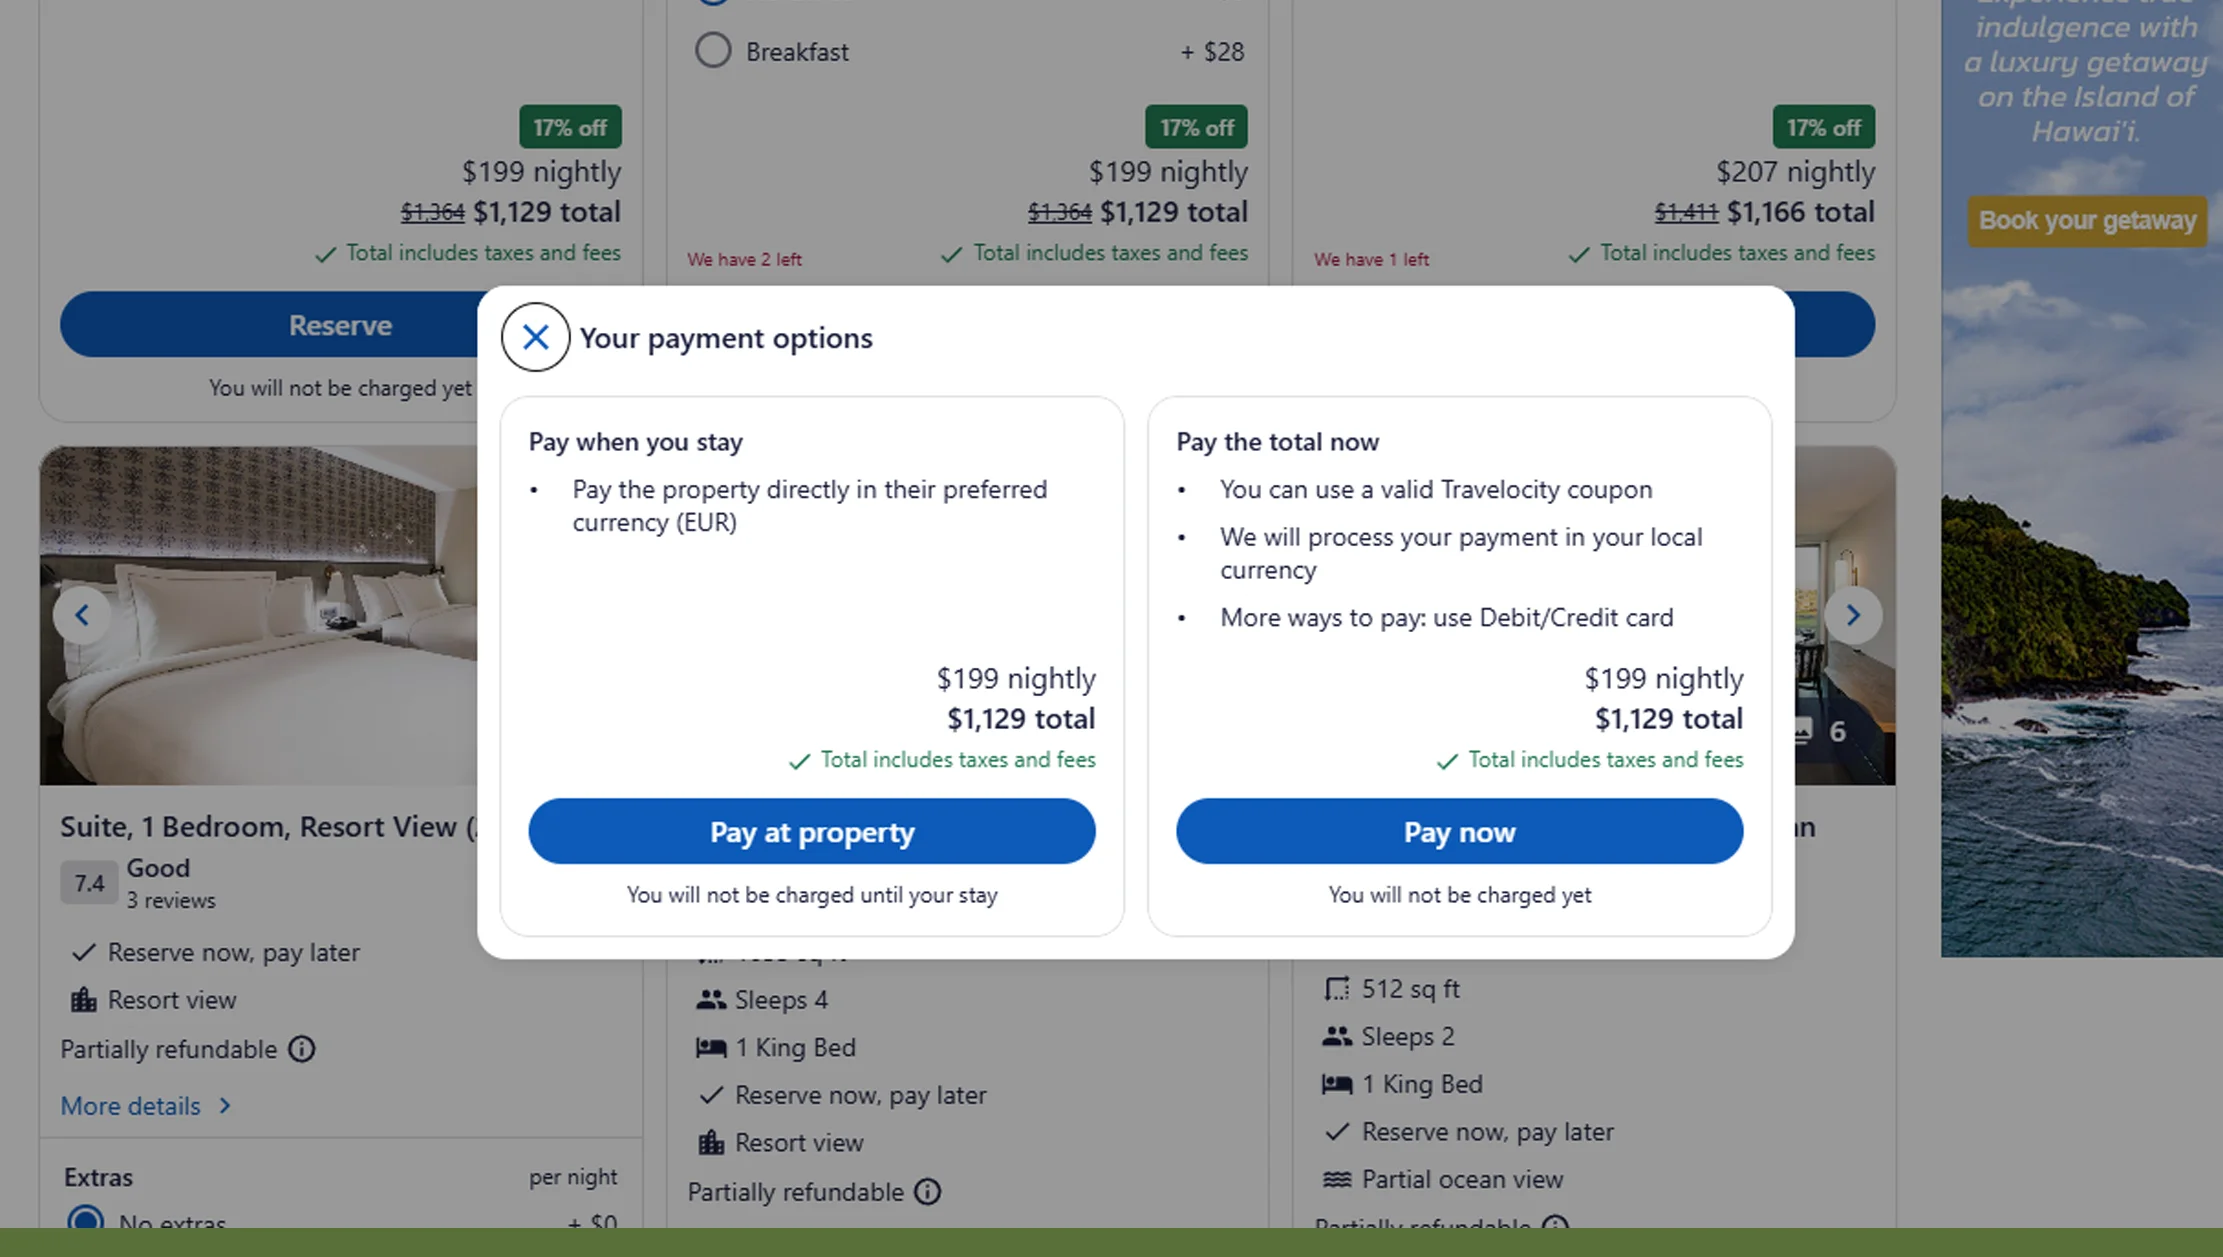The height and width of the screenshot is (1257, 2223).
Task: Select the No extras option
Action: [87, 1218]
